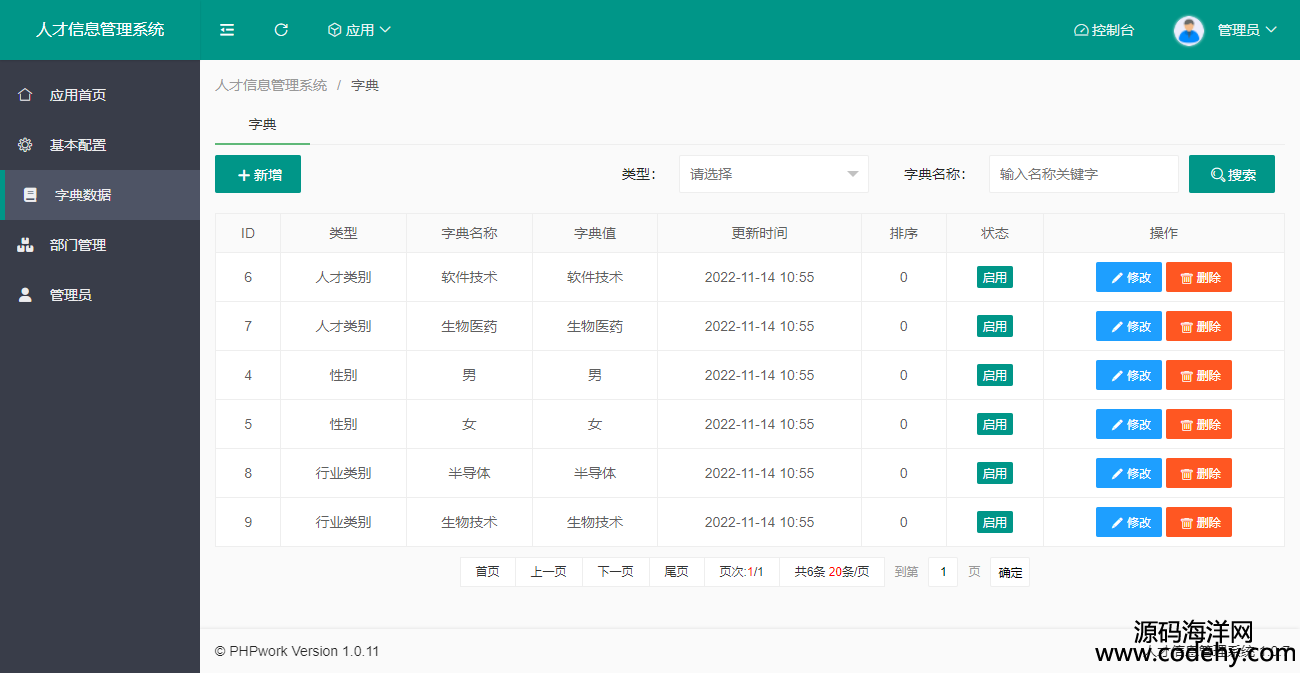Focus the 字典名称 keyword input field
Image resolution: width=1300 pixels, height=673 pixels.
(x=1083, y=174)
